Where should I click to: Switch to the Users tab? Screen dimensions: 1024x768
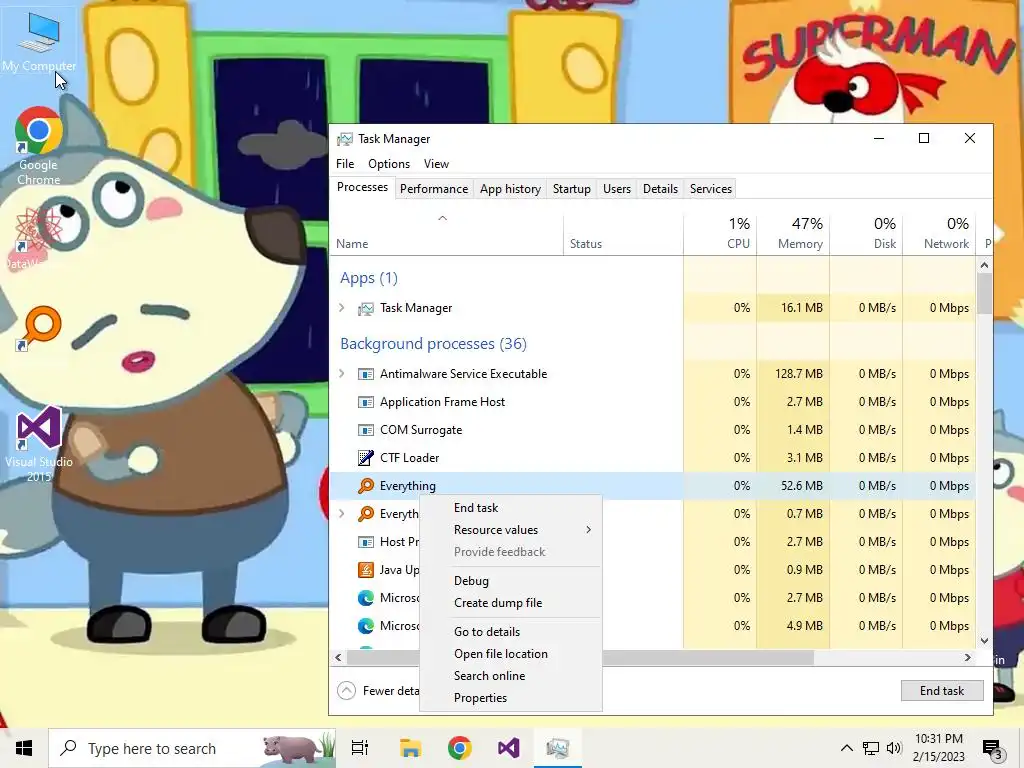click(x=616, y=189)
